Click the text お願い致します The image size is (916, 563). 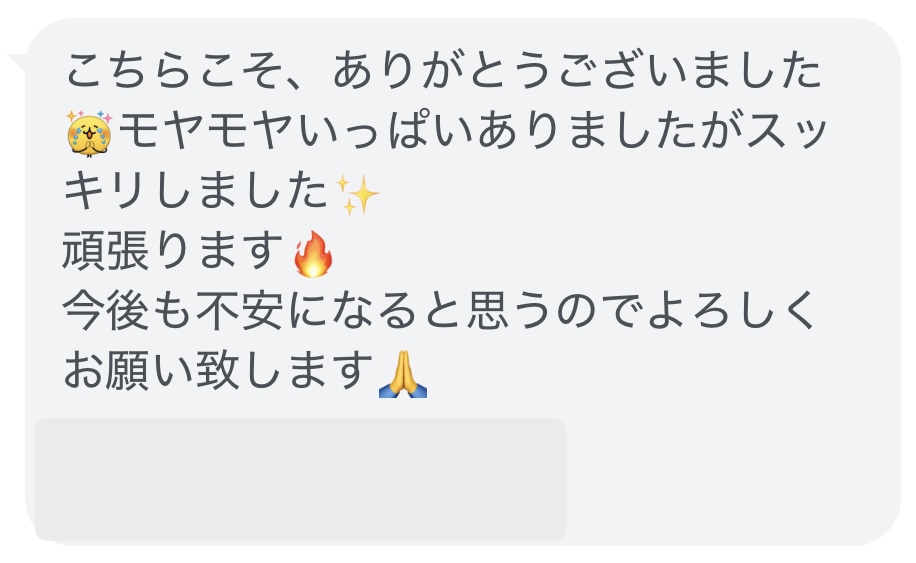tap(217, 372)
